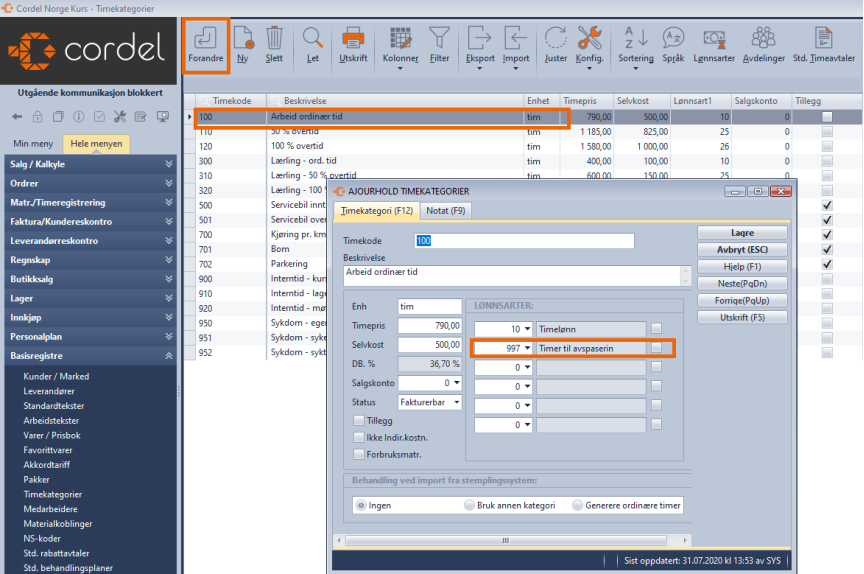Click the Slett trash icon

(274, 38)
